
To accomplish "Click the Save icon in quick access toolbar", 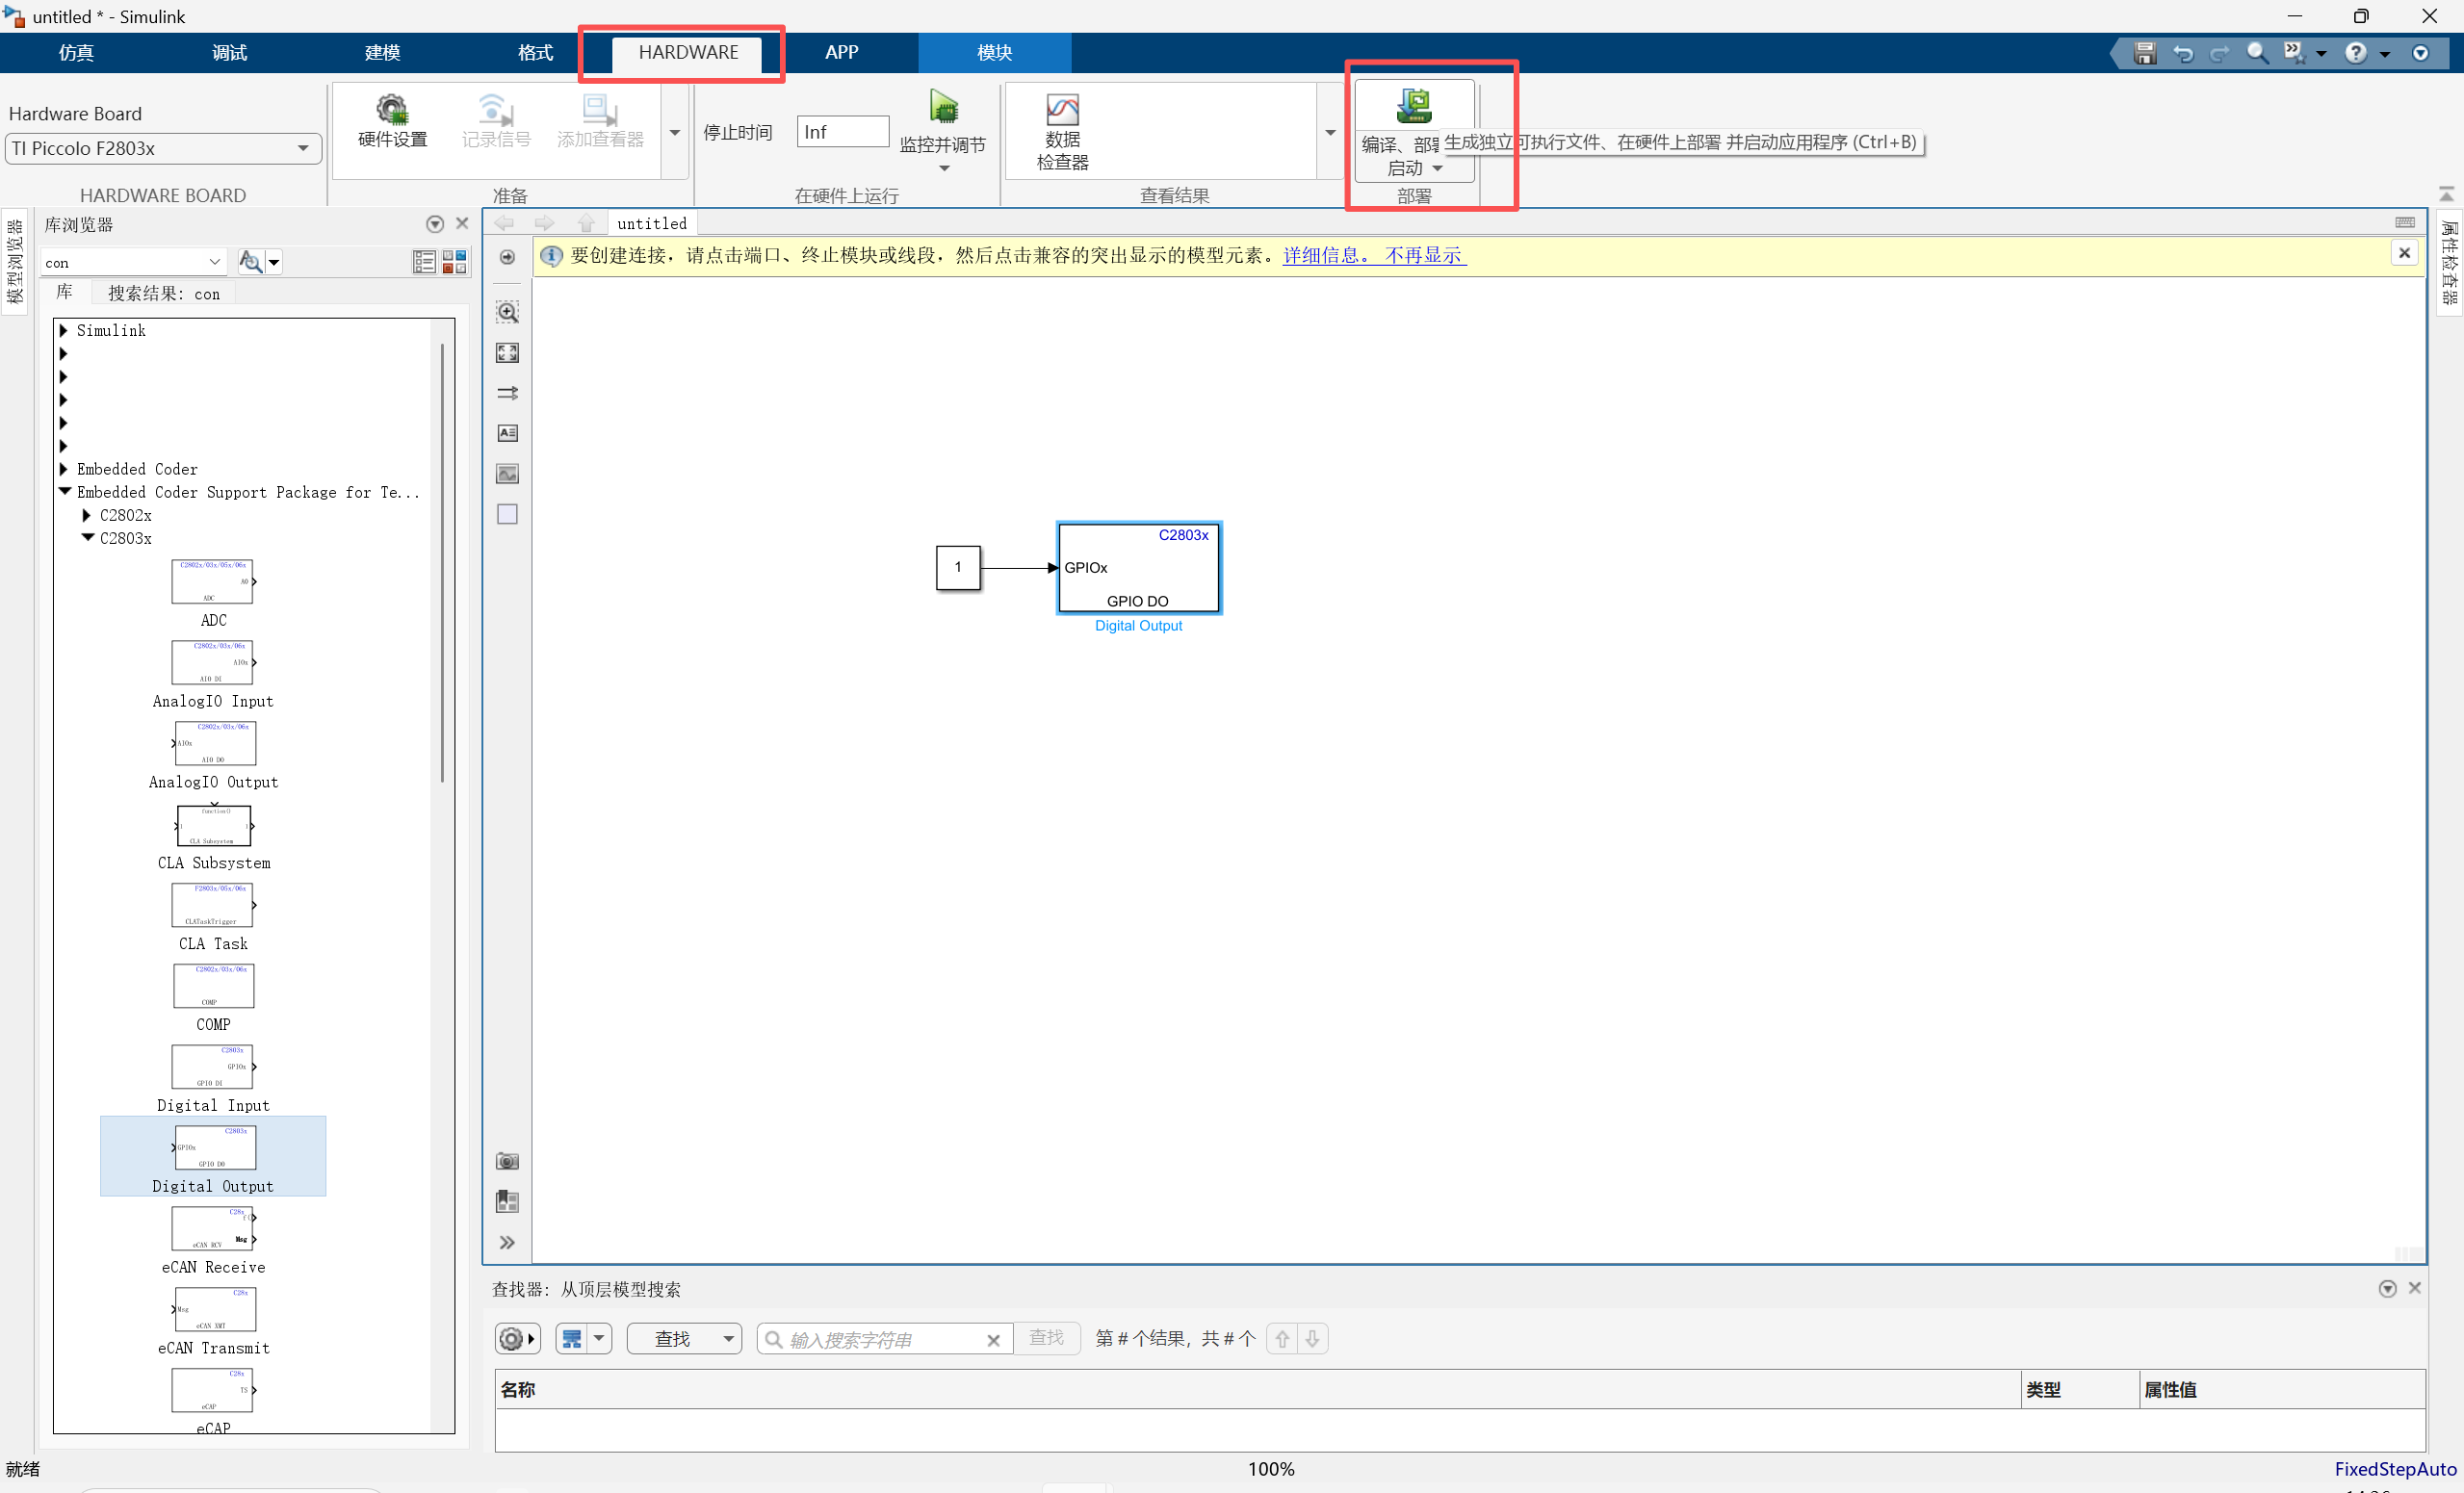I will pyautogui.click(x=2144, y=53).
